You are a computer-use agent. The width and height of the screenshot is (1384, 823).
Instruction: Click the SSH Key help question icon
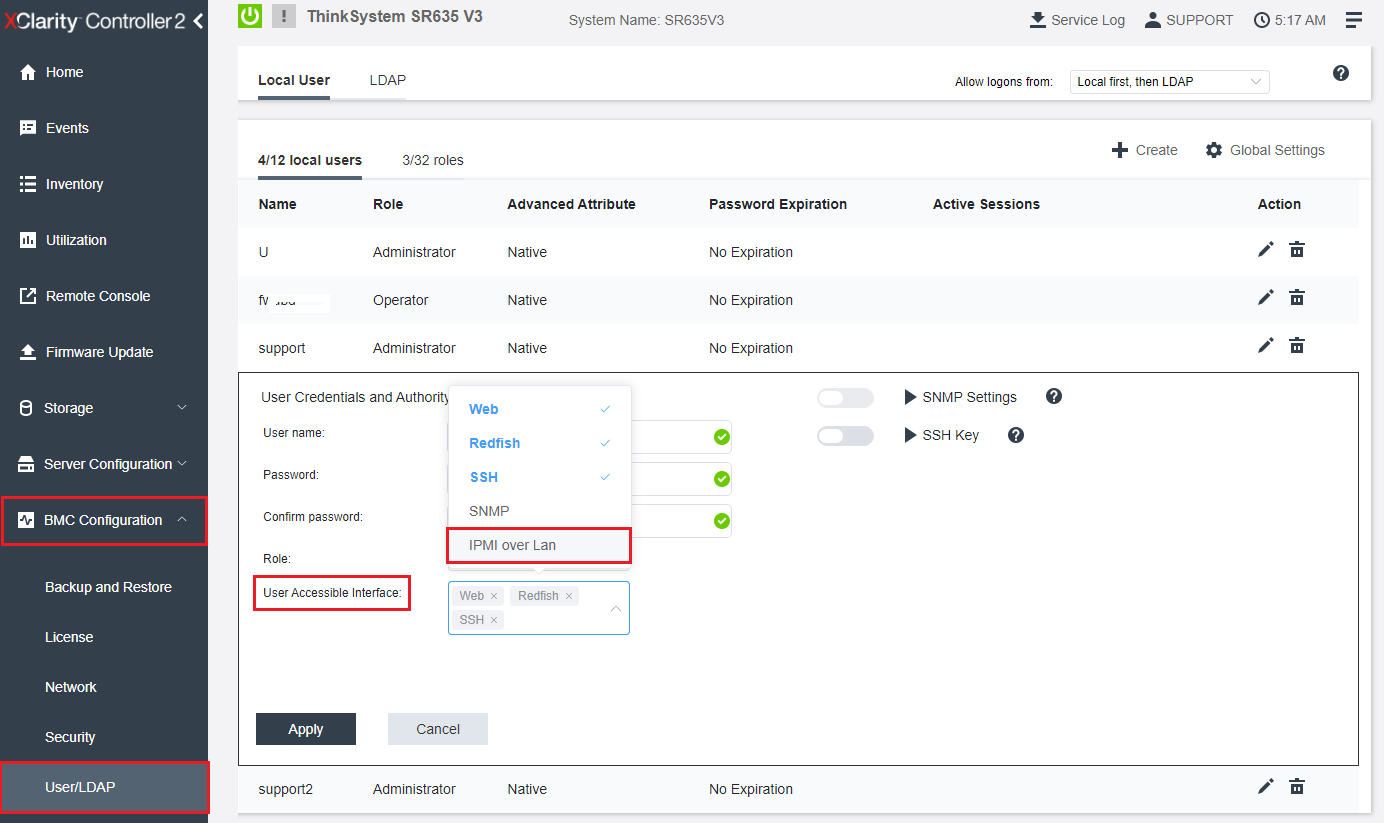1016,435
